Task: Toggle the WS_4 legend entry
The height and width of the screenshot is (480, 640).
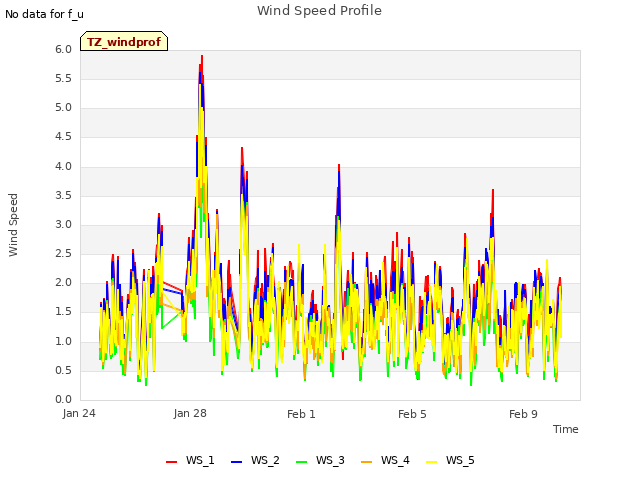Action: (x=385, y=460)
